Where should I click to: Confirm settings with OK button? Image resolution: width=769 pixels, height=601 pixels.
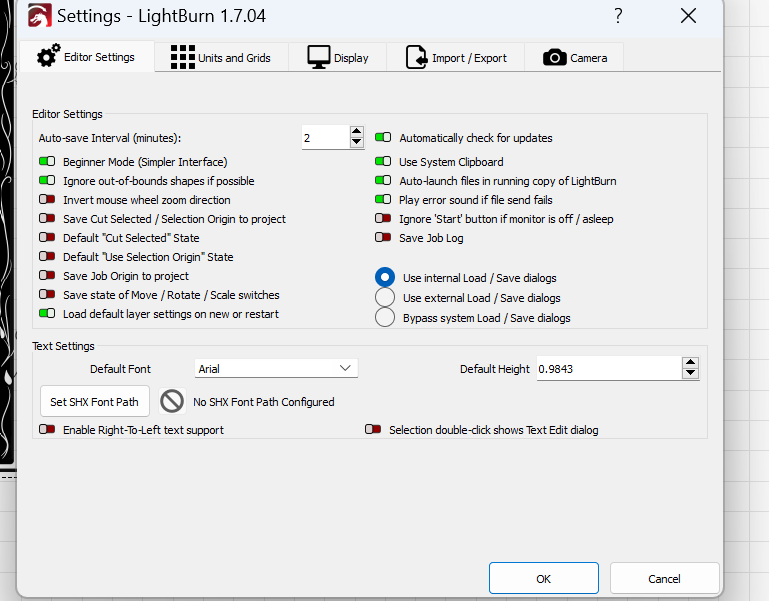543,578
